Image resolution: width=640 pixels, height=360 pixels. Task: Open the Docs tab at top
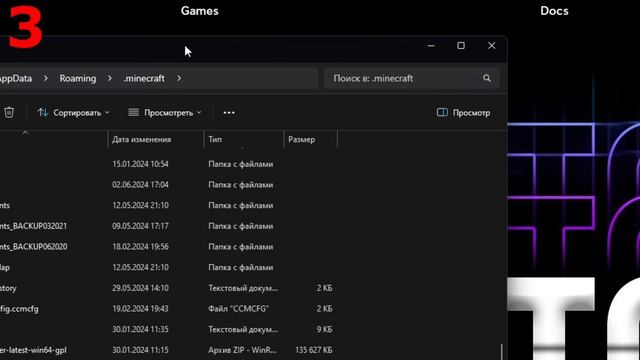(554, 11)
